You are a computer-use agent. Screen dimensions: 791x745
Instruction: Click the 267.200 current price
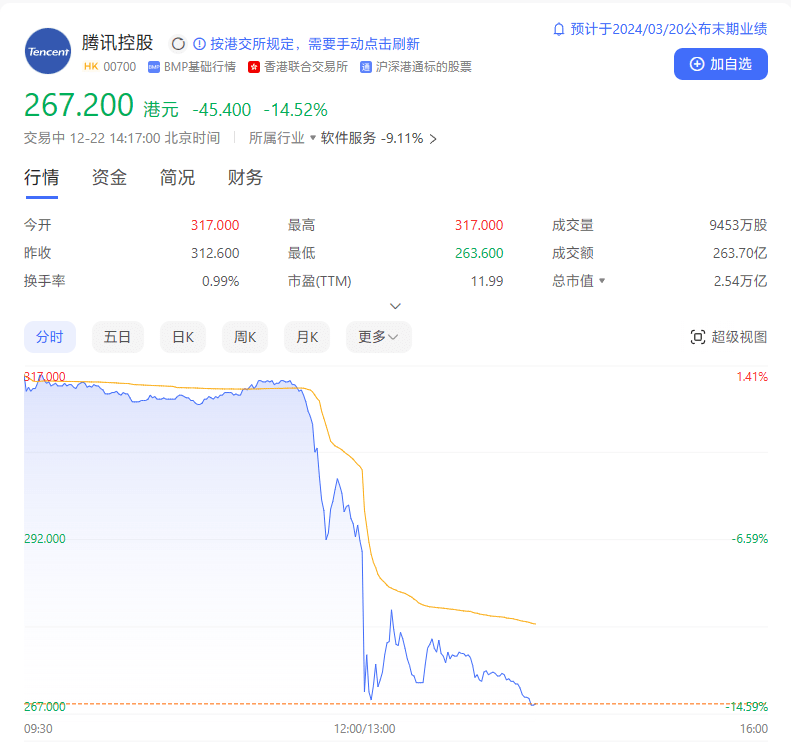[79, 105]
